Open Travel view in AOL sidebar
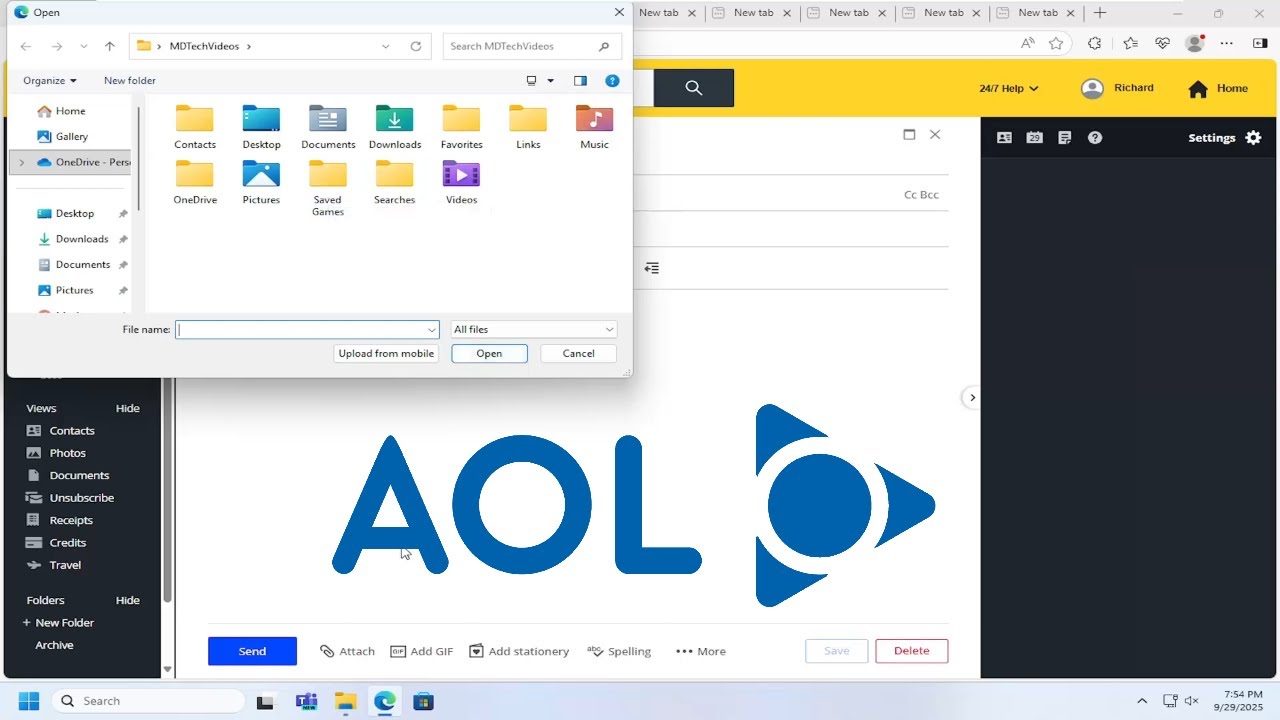1280x720 pixels. (x=65, y=565)
